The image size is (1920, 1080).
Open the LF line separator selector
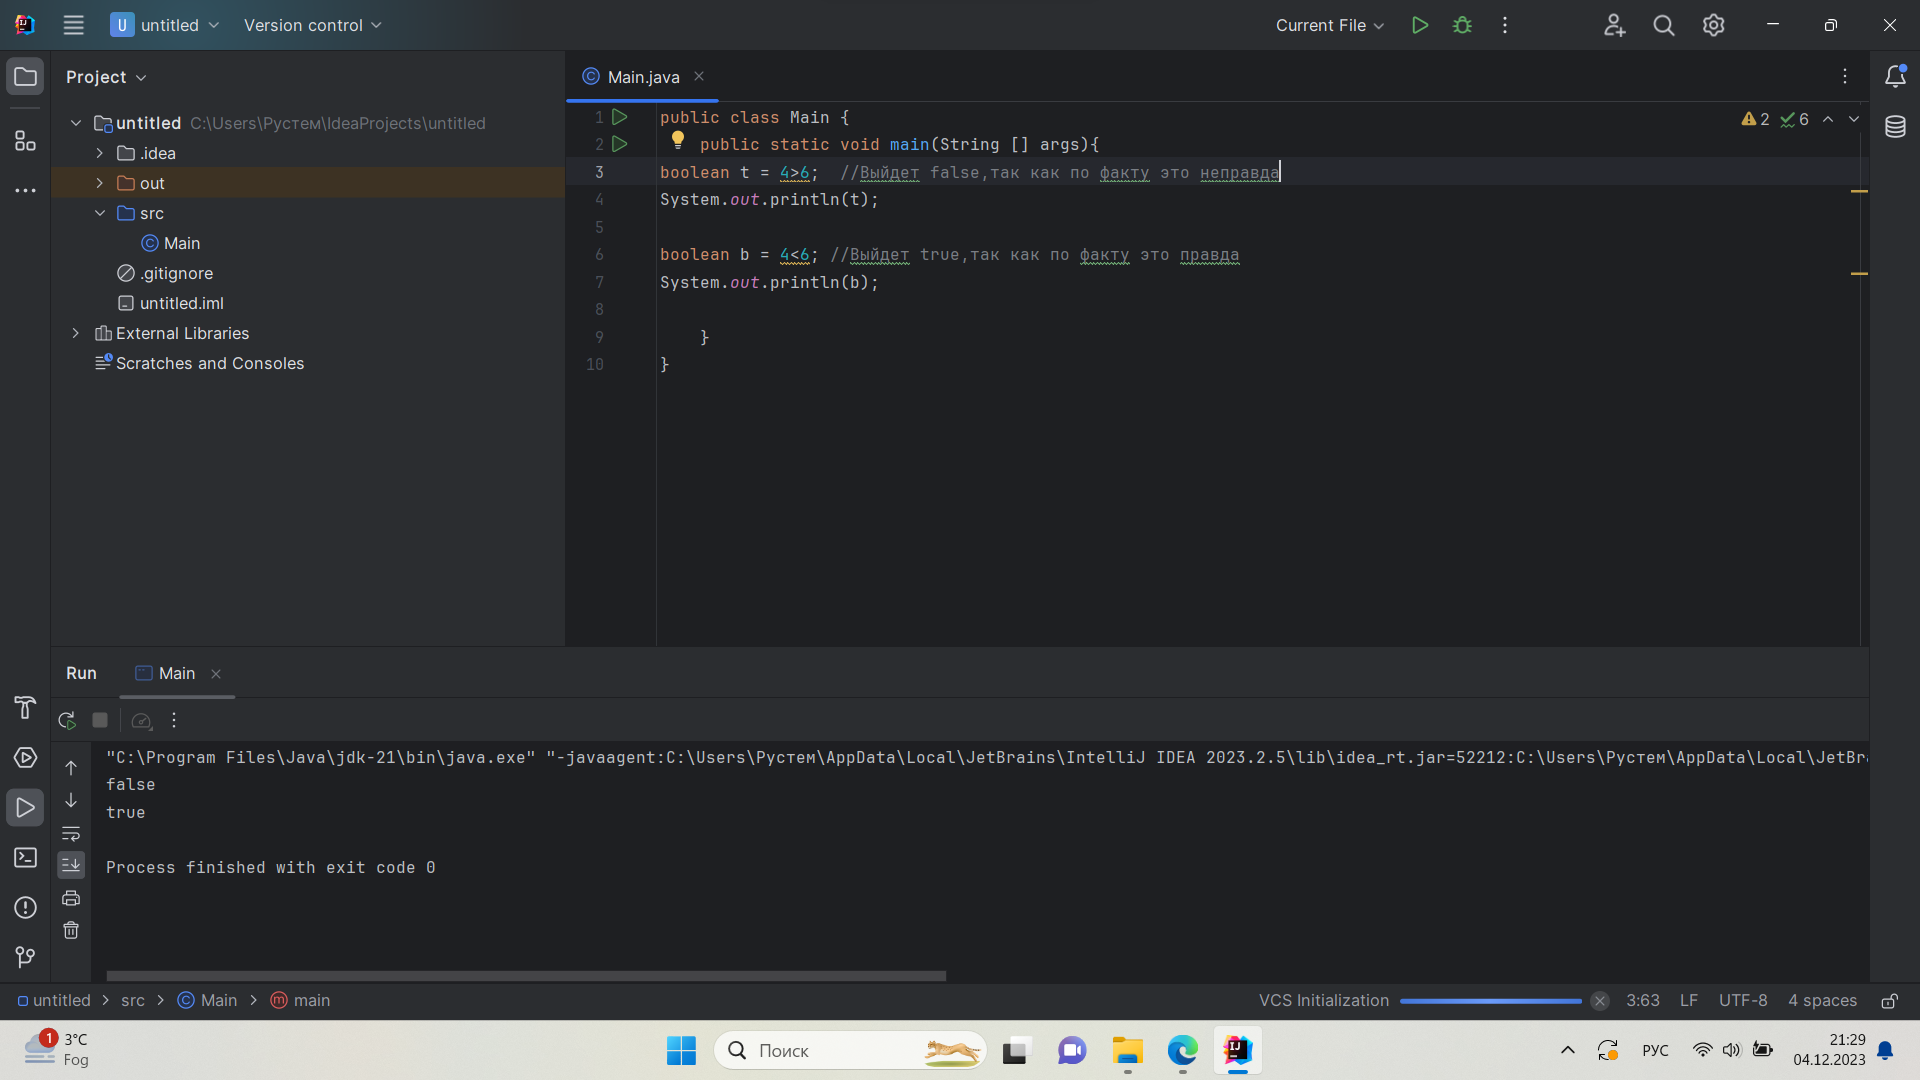pyautogui.click(x=1689, y=1001)
